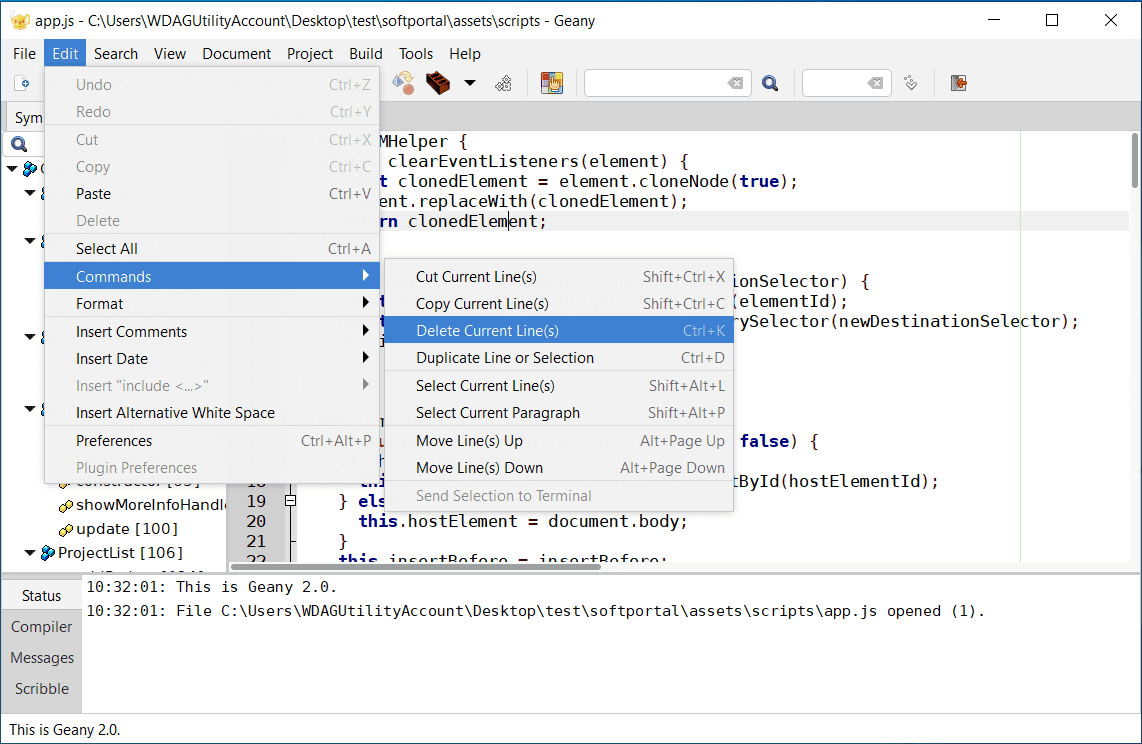Choose Move Line(s) Up

[x=559, y=441]
